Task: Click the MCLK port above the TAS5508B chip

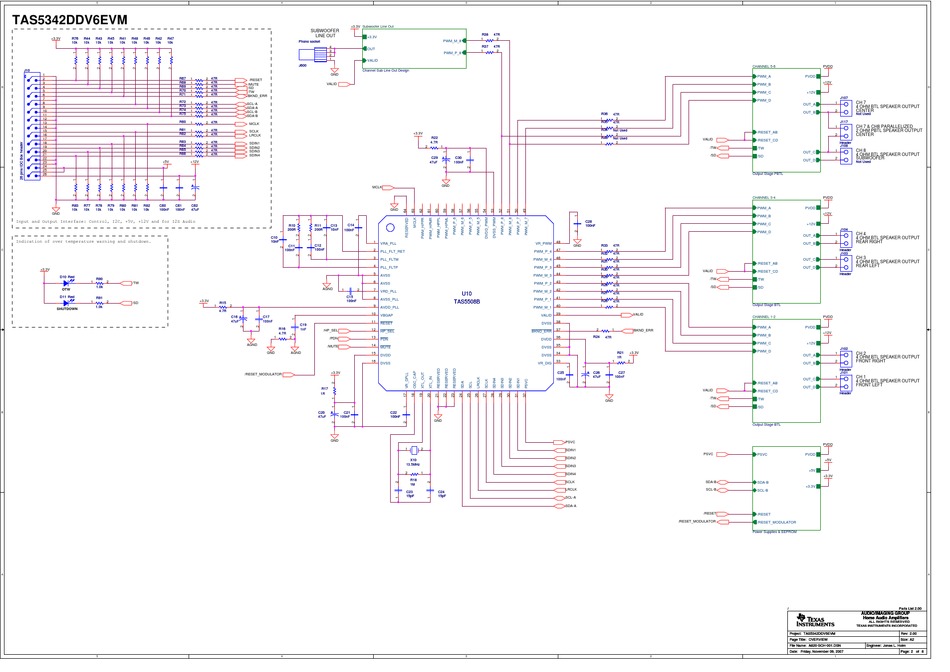Action: [388, 187]
